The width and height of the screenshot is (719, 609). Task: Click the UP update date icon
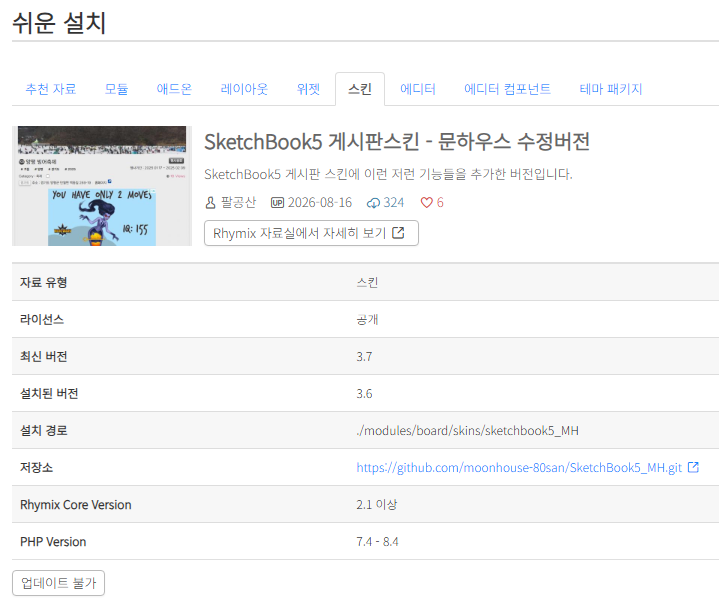pos(277,203)
